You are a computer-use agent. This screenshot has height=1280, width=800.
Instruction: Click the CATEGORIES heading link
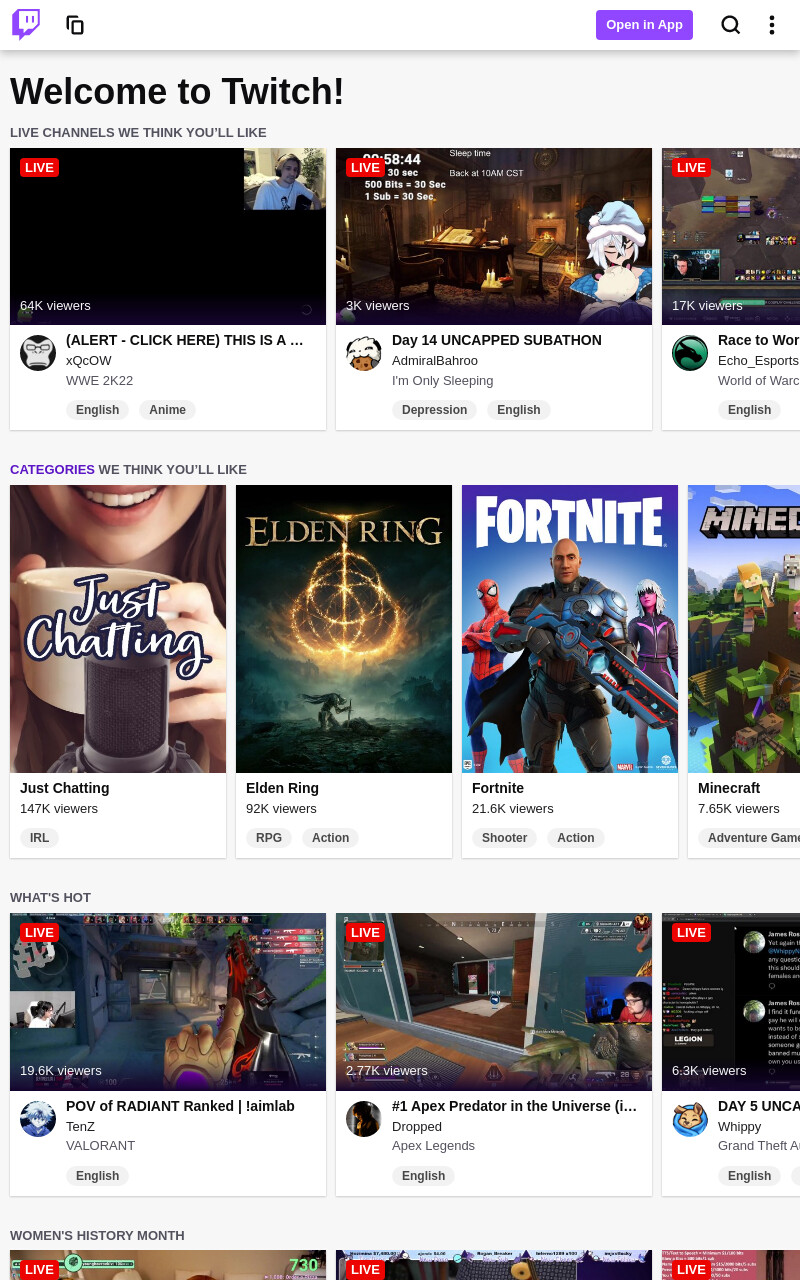[x=52, y=469]
